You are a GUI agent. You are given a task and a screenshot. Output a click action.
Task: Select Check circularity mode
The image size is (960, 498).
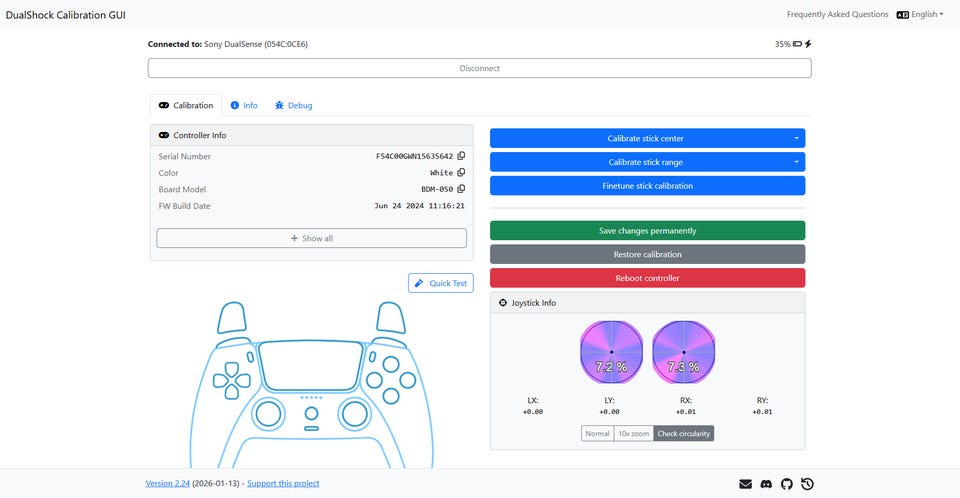(683, 434)
